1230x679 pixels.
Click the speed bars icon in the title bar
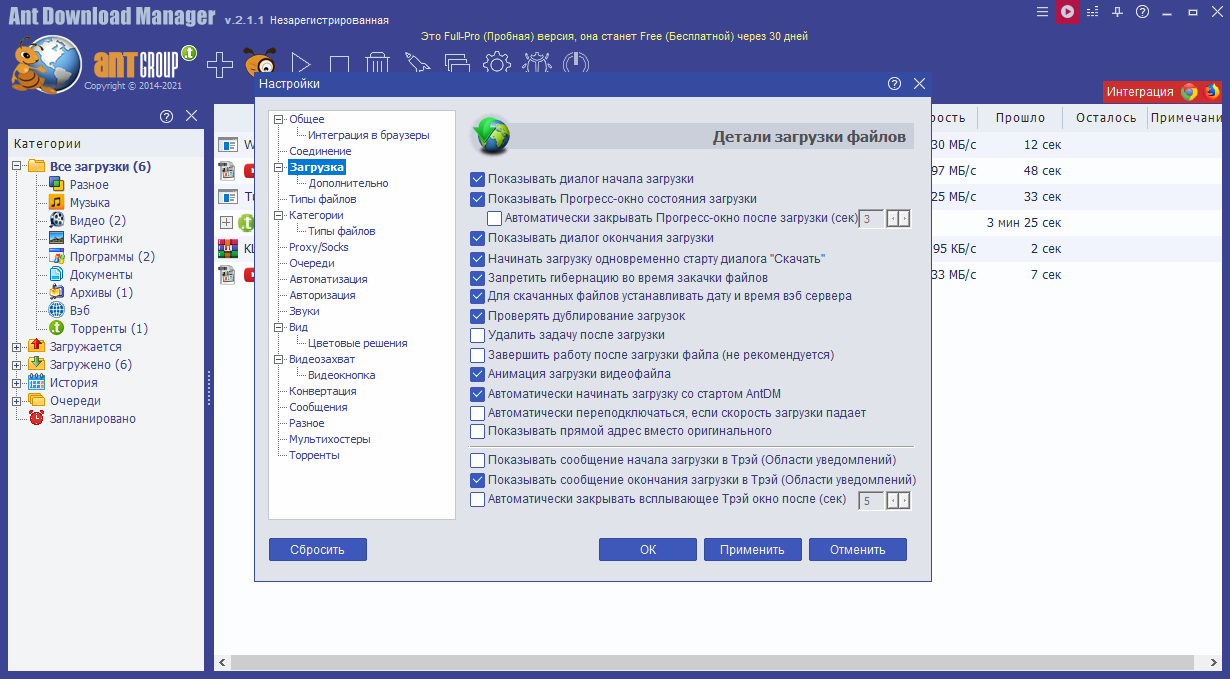[x=1092, y=12]
